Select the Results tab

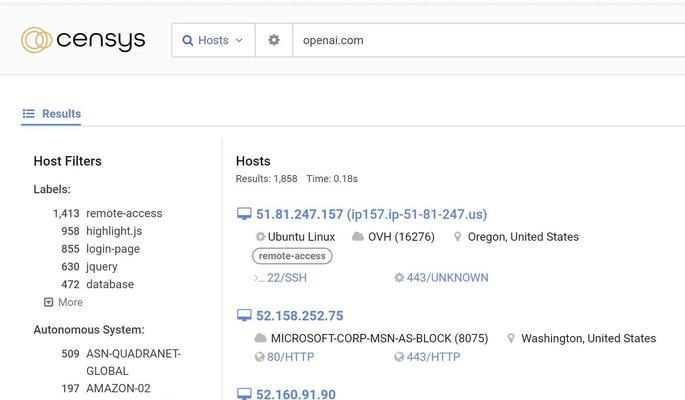pyautogui.click(x=51, y=114)
